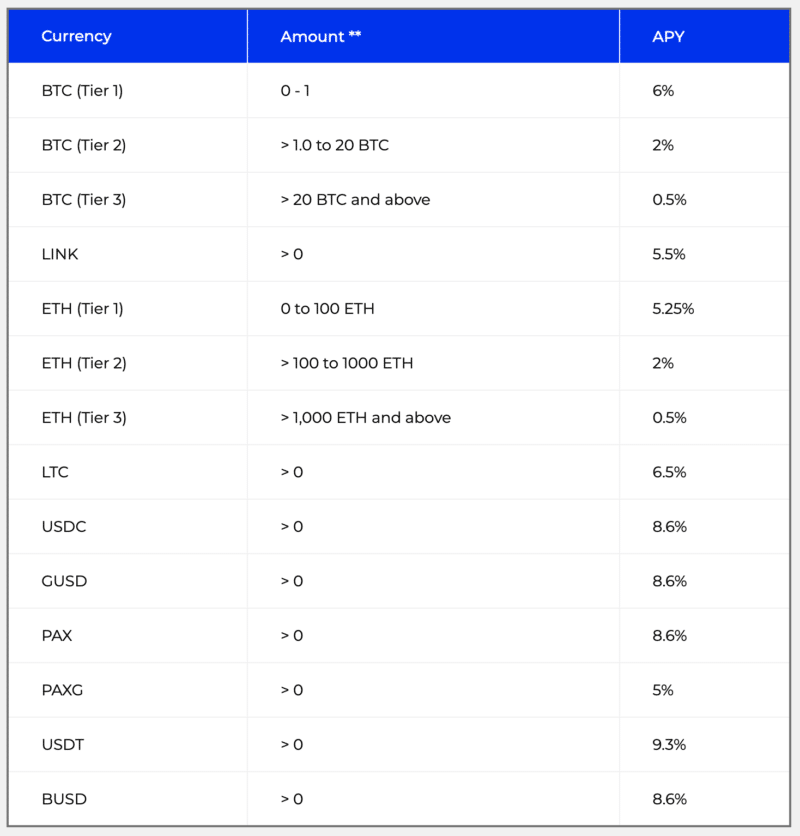Click the Amount ** column header
This screenshot has width=800, height=836.
click(321, 36)
